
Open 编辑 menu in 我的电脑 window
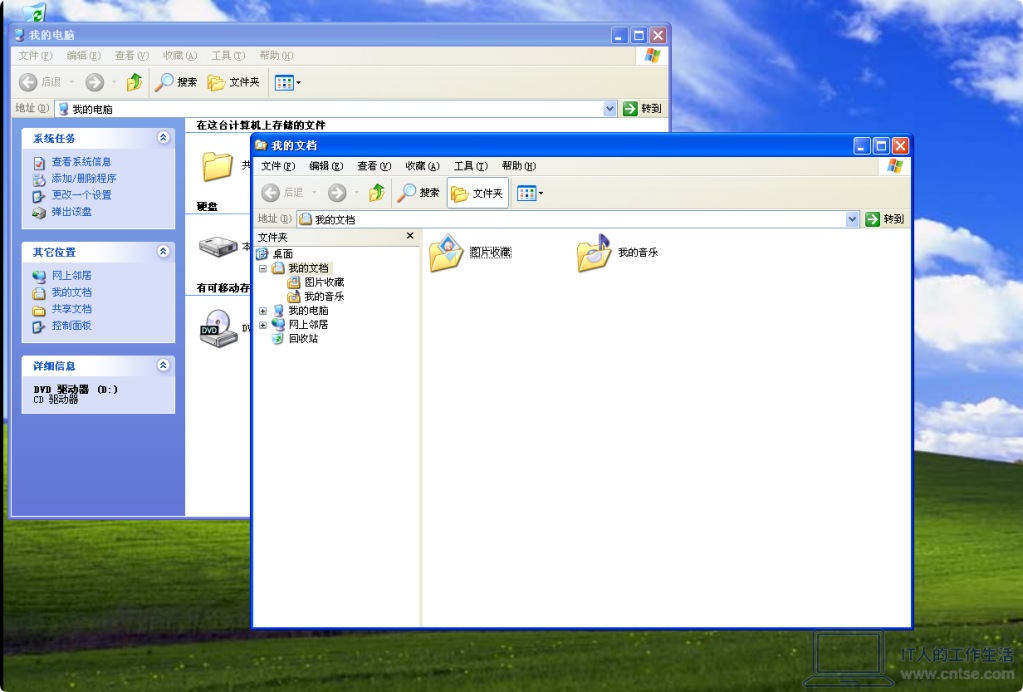(x=84, y=55)
